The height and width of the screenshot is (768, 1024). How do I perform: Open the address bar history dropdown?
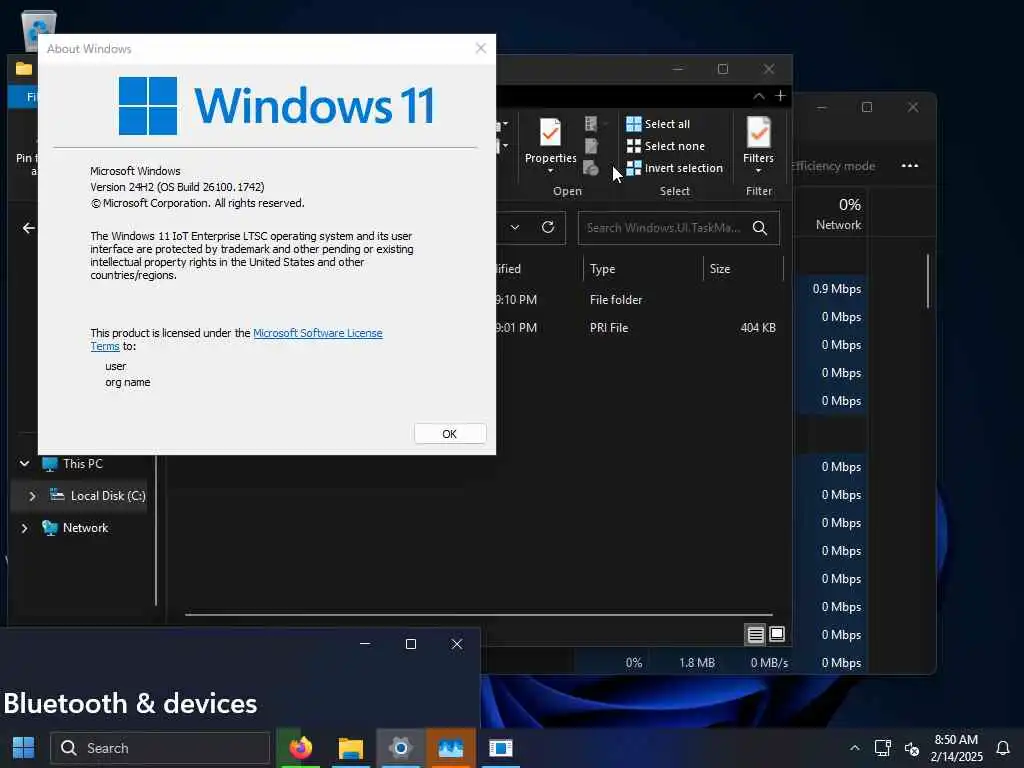tap(515, 227)
